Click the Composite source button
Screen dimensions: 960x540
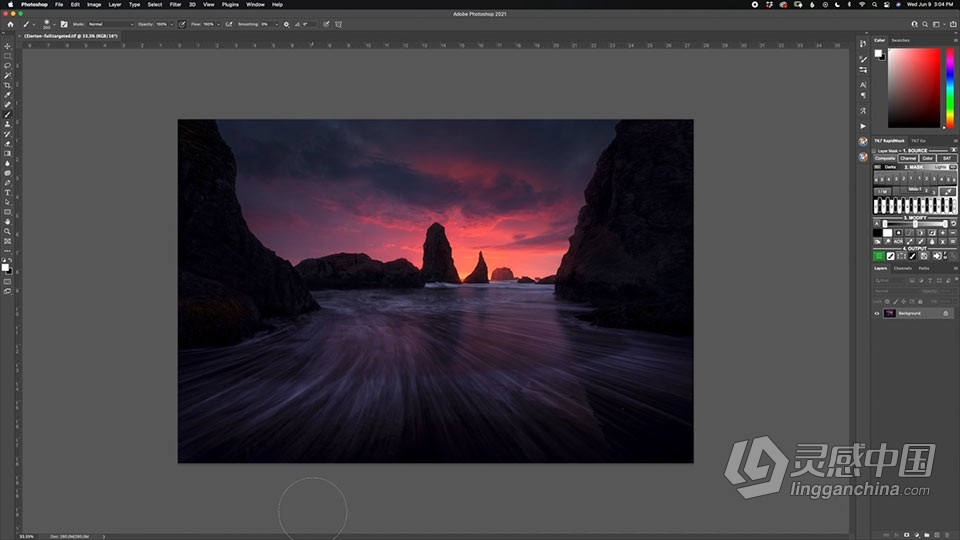[x=885, y=158]
